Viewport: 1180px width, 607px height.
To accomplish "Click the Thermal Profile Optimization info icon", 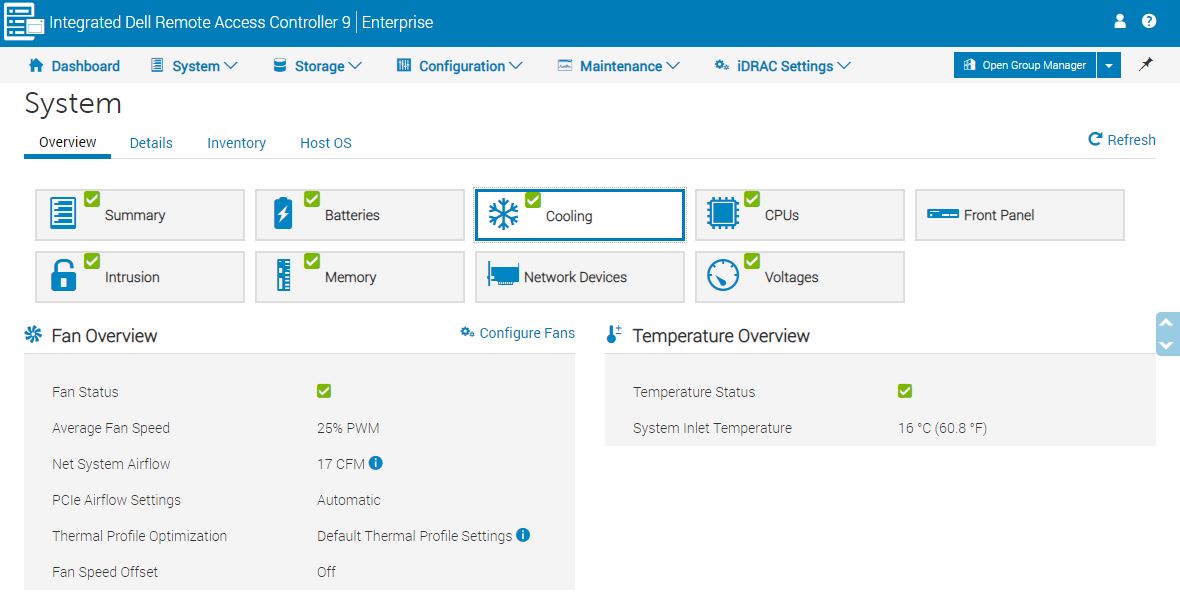I will point(523,535).
